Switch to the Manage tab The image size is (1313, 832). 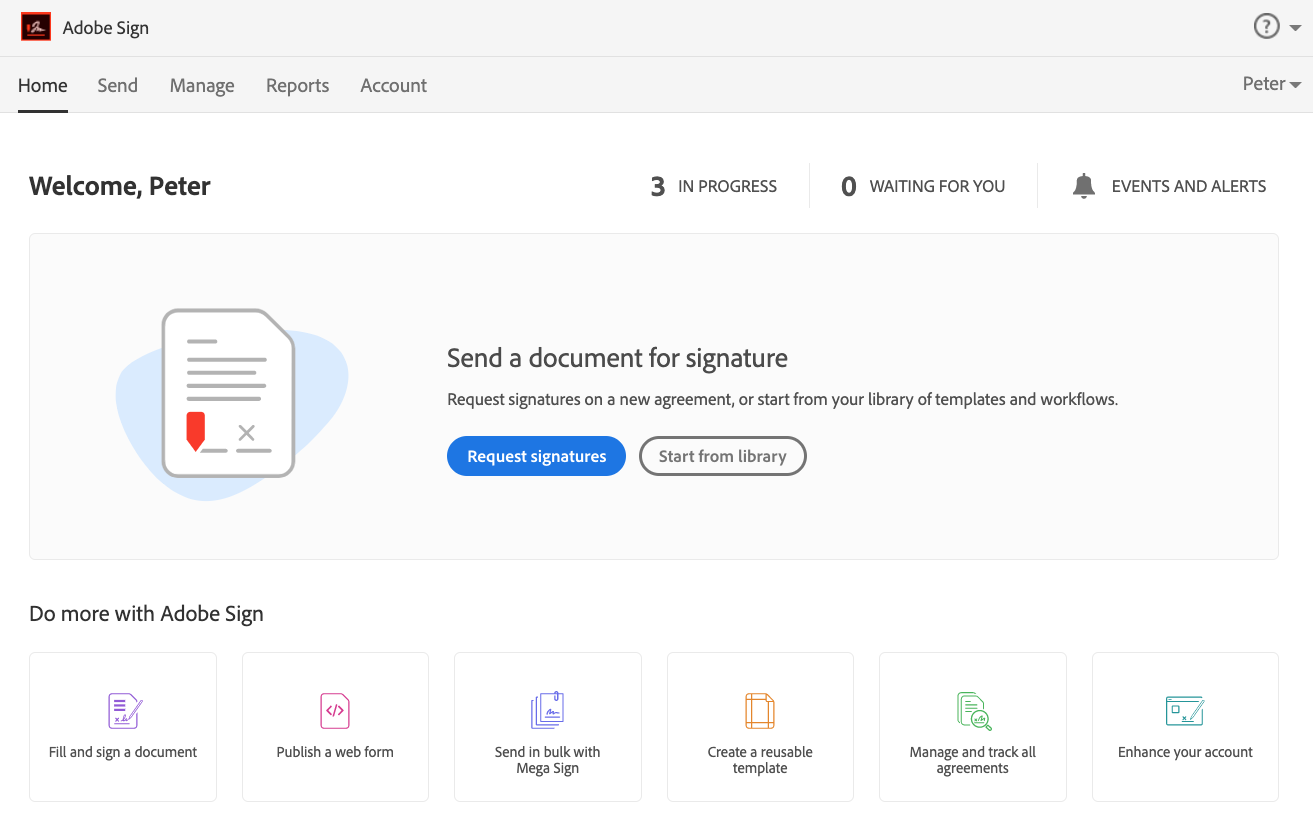[x=202, y=86]
